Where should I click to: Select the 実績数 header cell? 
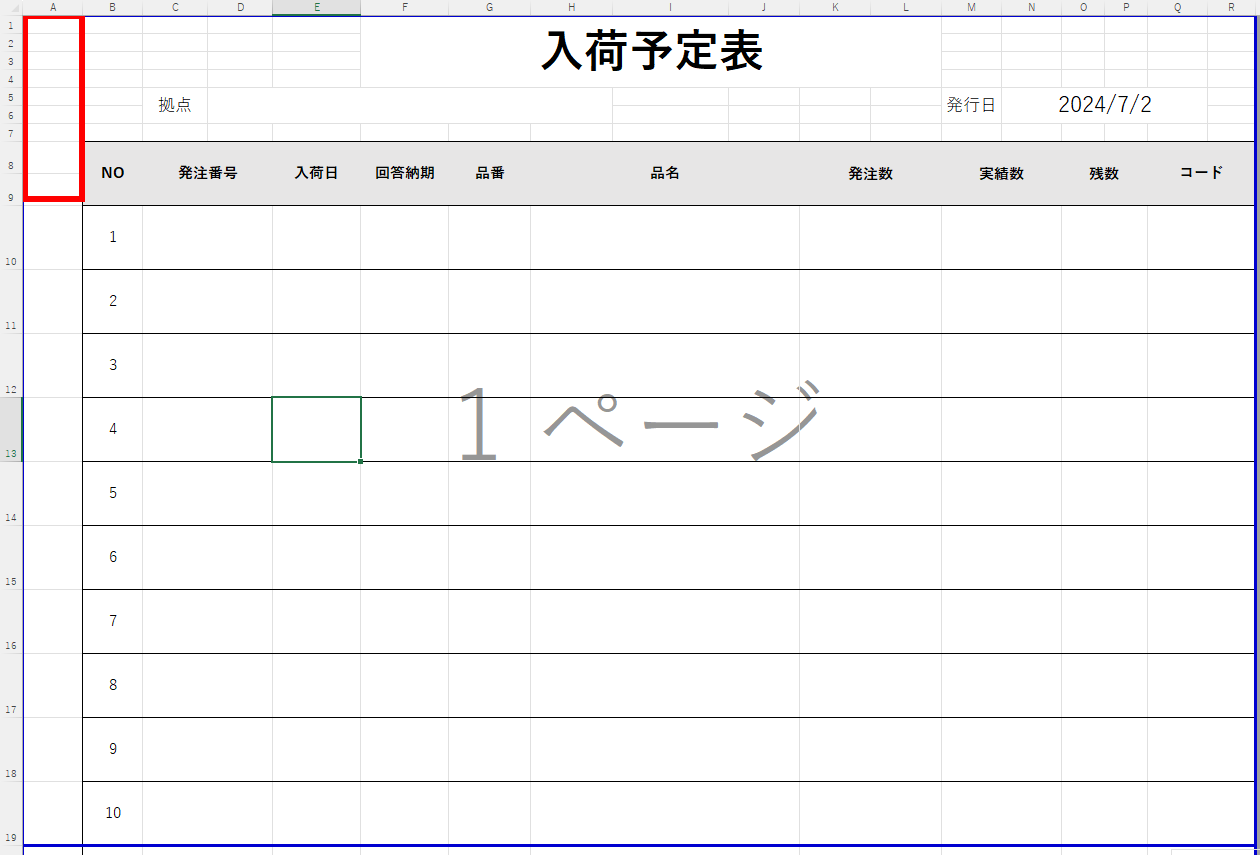click(1001, 173)
